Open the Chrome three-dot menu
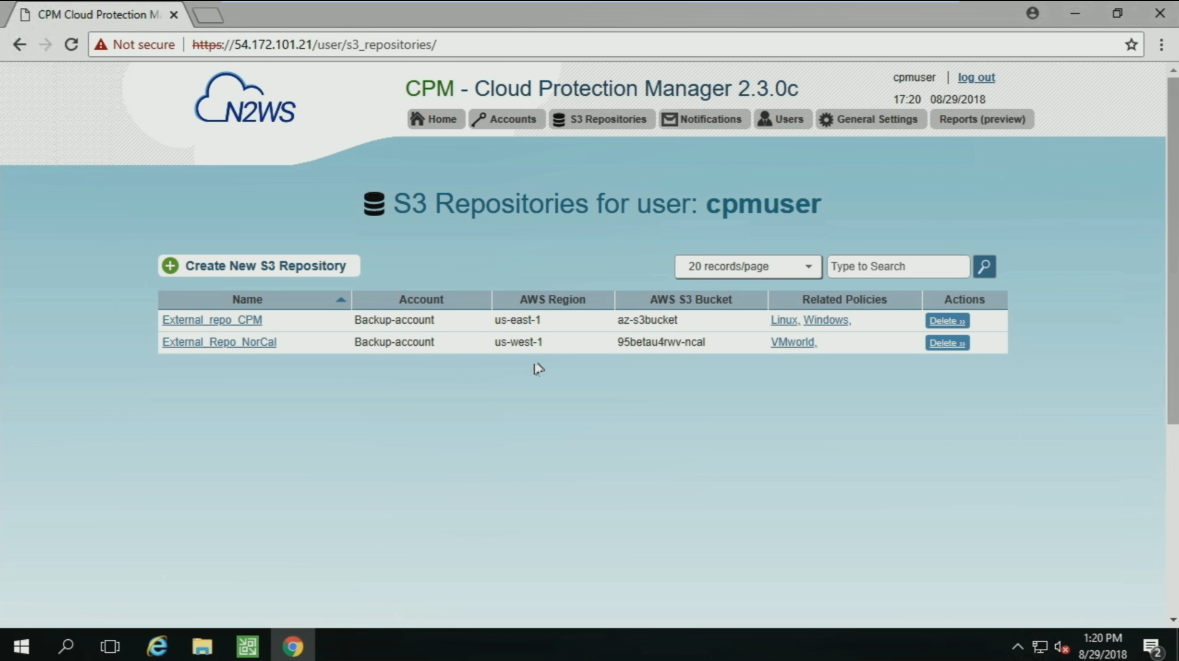 click(x=1161, y=44)
